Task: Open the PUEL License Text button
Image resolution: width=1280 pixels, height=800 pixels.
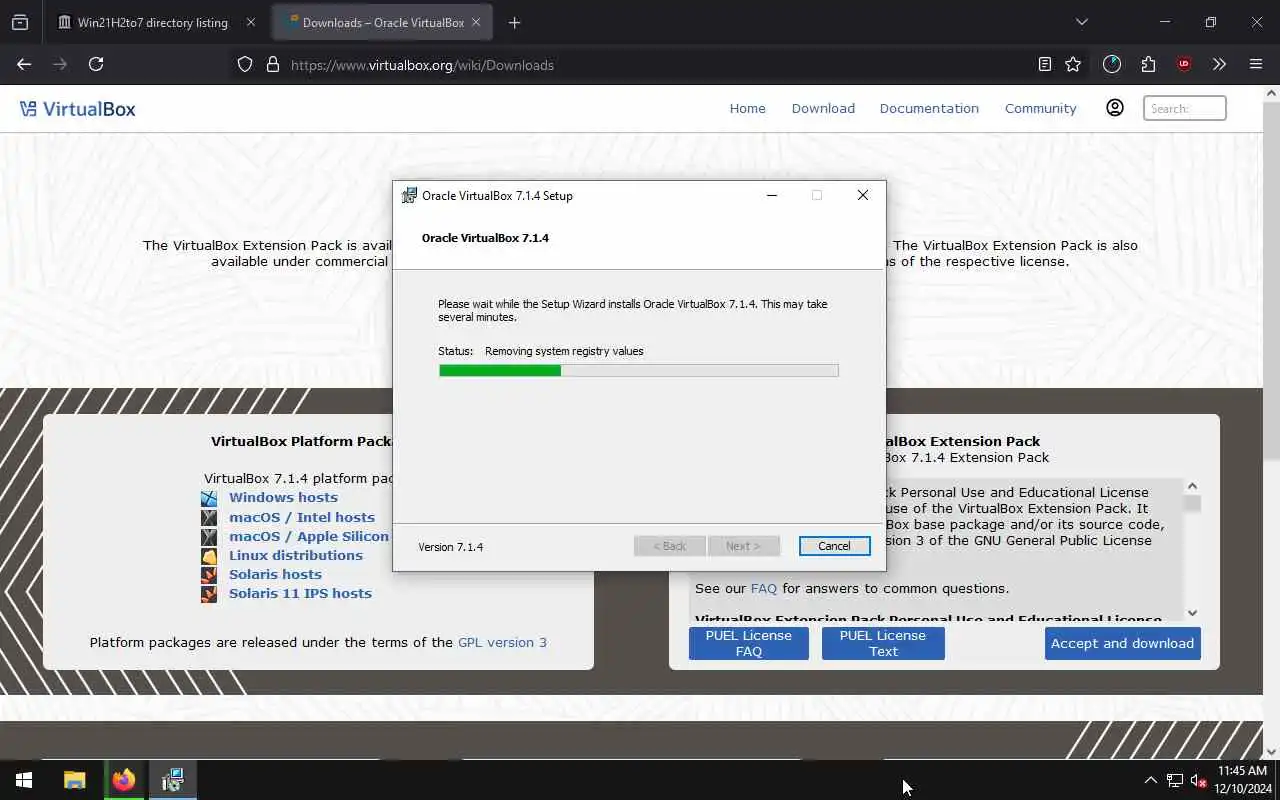Action: click(883, 643)
